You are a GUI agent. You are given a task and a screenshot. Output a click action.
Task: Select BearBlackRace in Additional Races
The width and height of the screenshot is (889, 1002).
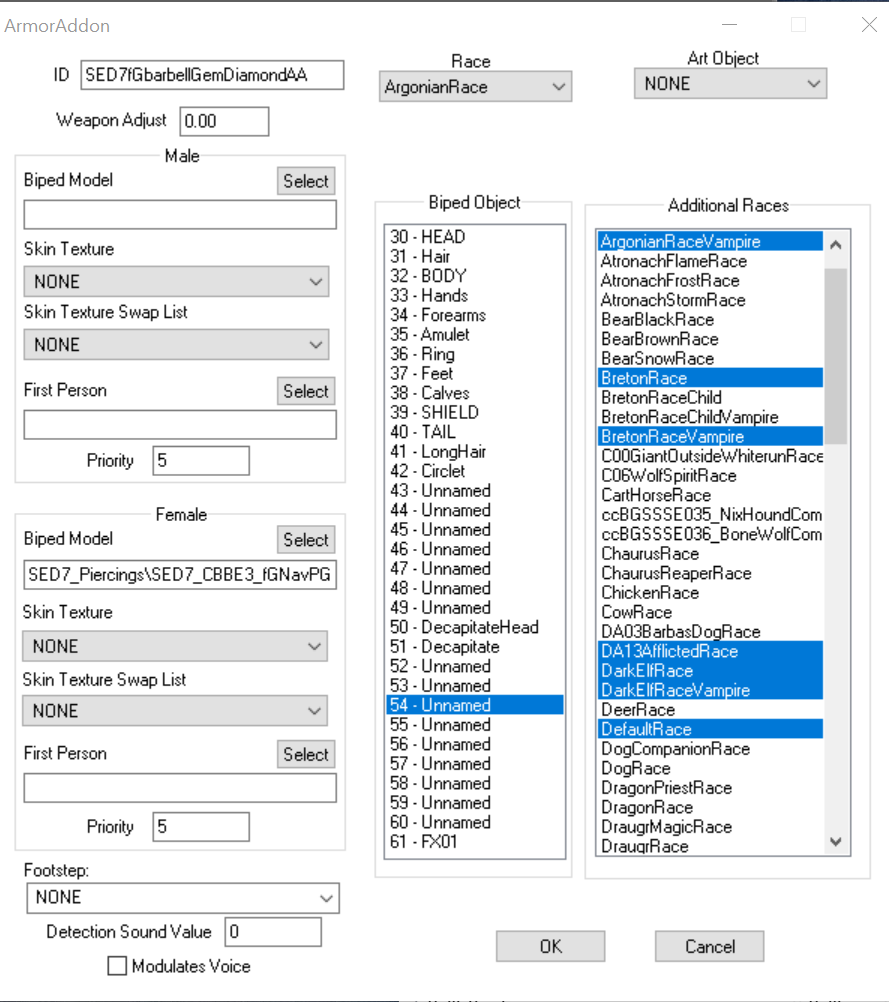[x=710, y=320]
